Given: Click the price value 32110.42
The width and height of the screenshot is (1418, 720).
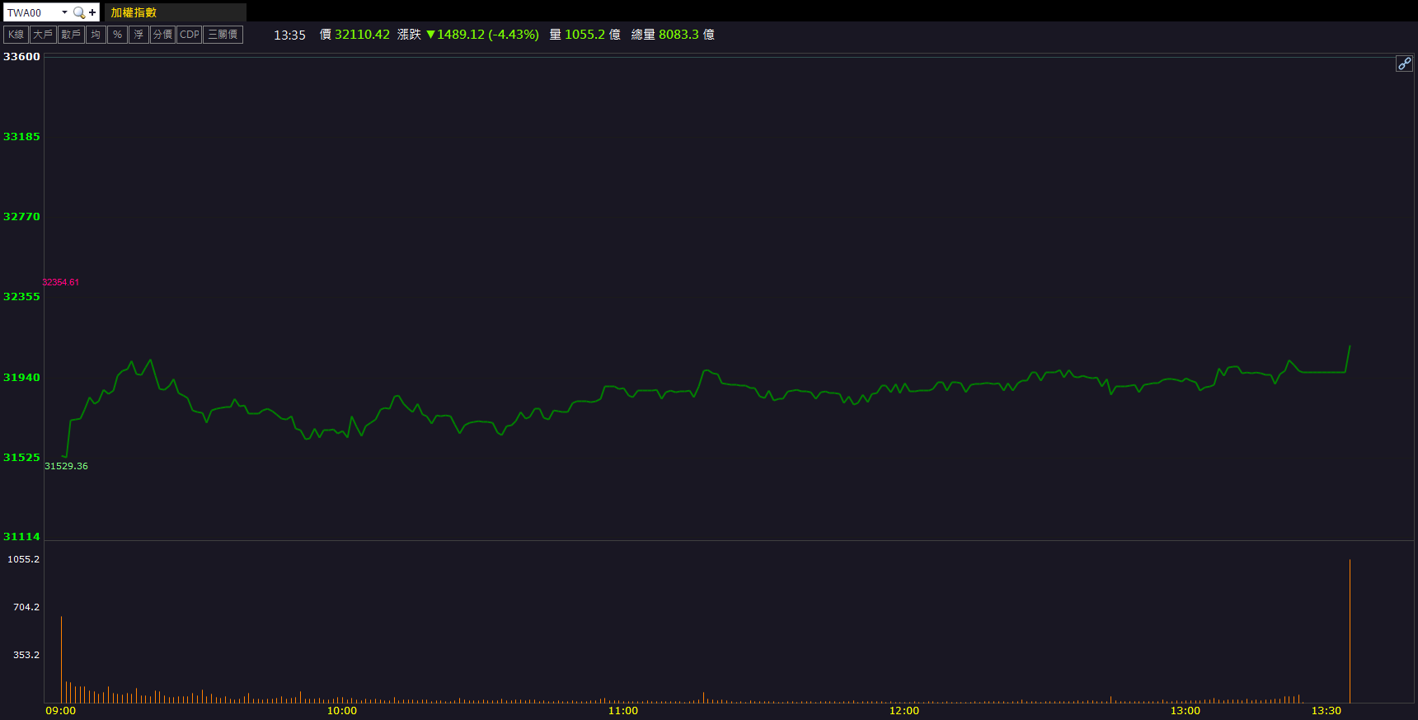Looking at the screenshot, I should [362, 34].
